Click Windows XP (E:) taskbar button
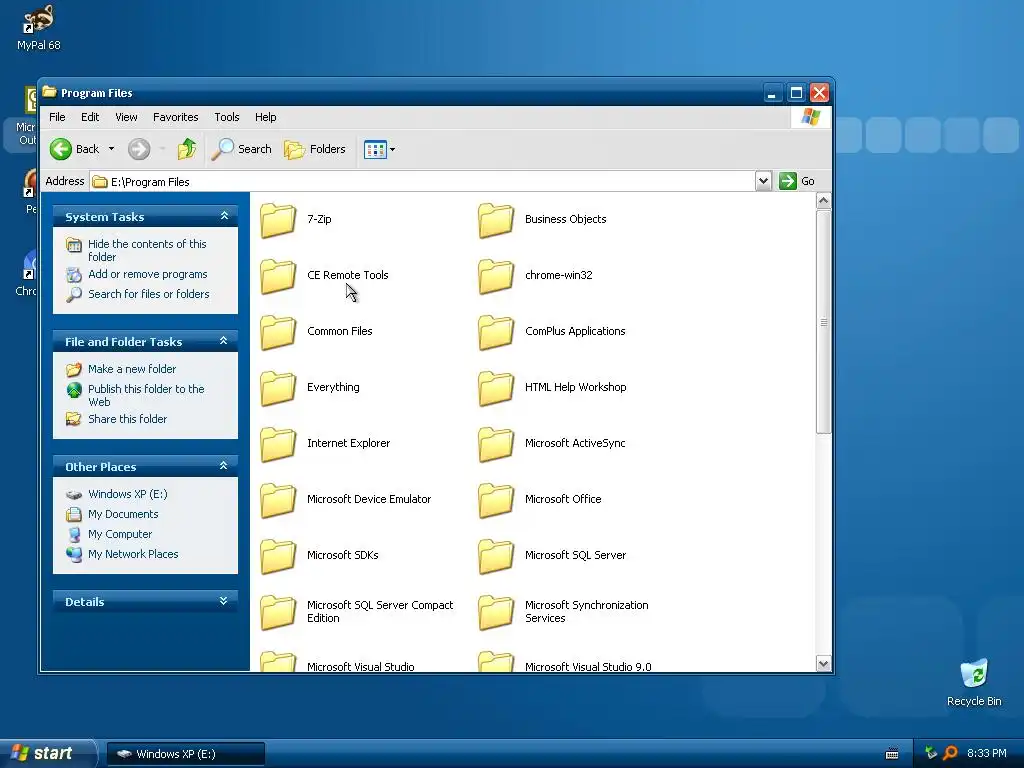 click(x=185, y=754)
